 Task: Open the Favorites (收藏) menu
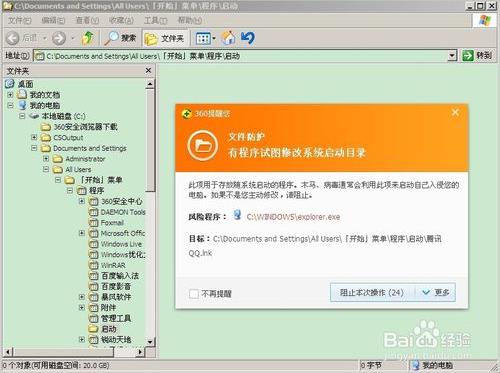tap(121, 20)
